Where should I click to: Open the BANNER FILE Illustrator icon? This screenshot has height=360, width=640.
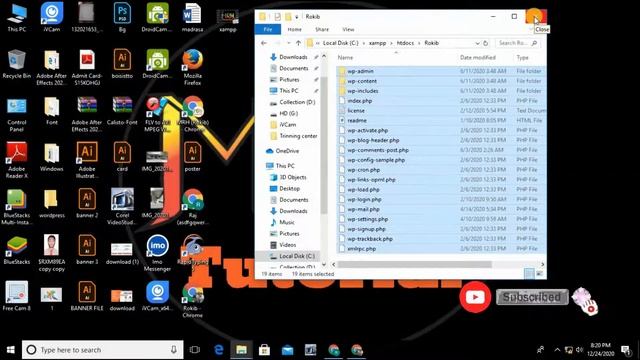87,297
